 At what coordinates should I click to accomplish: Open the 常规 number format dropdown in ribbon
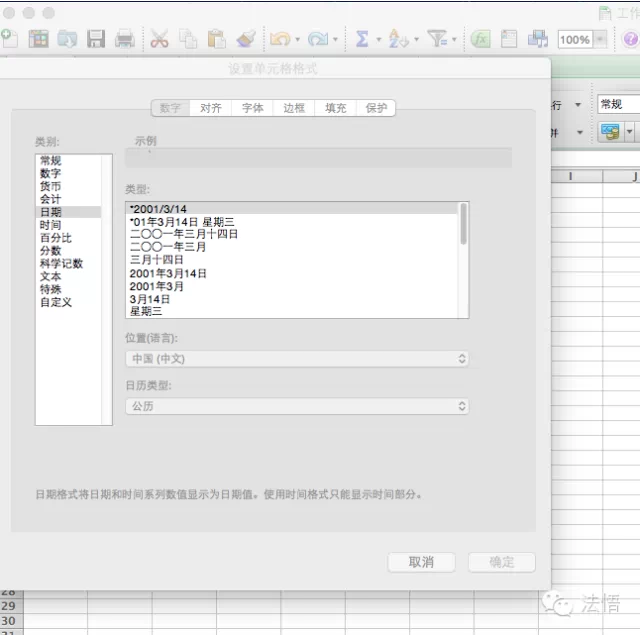(619, 104)
